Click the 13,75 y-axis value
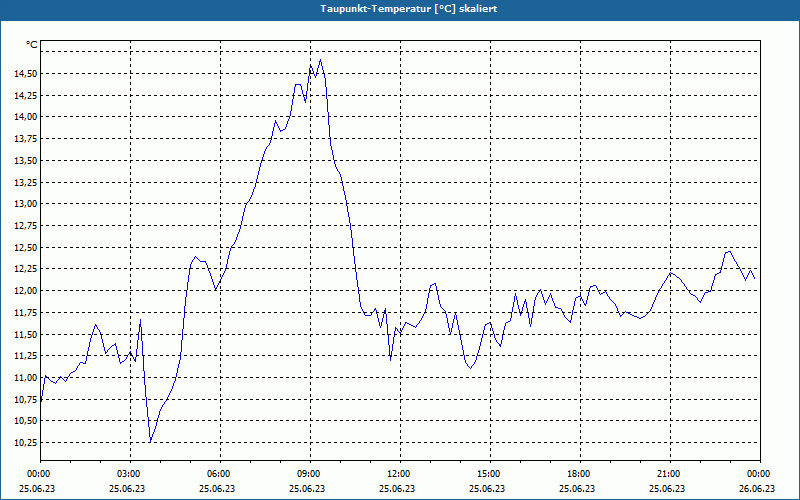The height and width of the screenshot is (500, 800). coord(26,139)
